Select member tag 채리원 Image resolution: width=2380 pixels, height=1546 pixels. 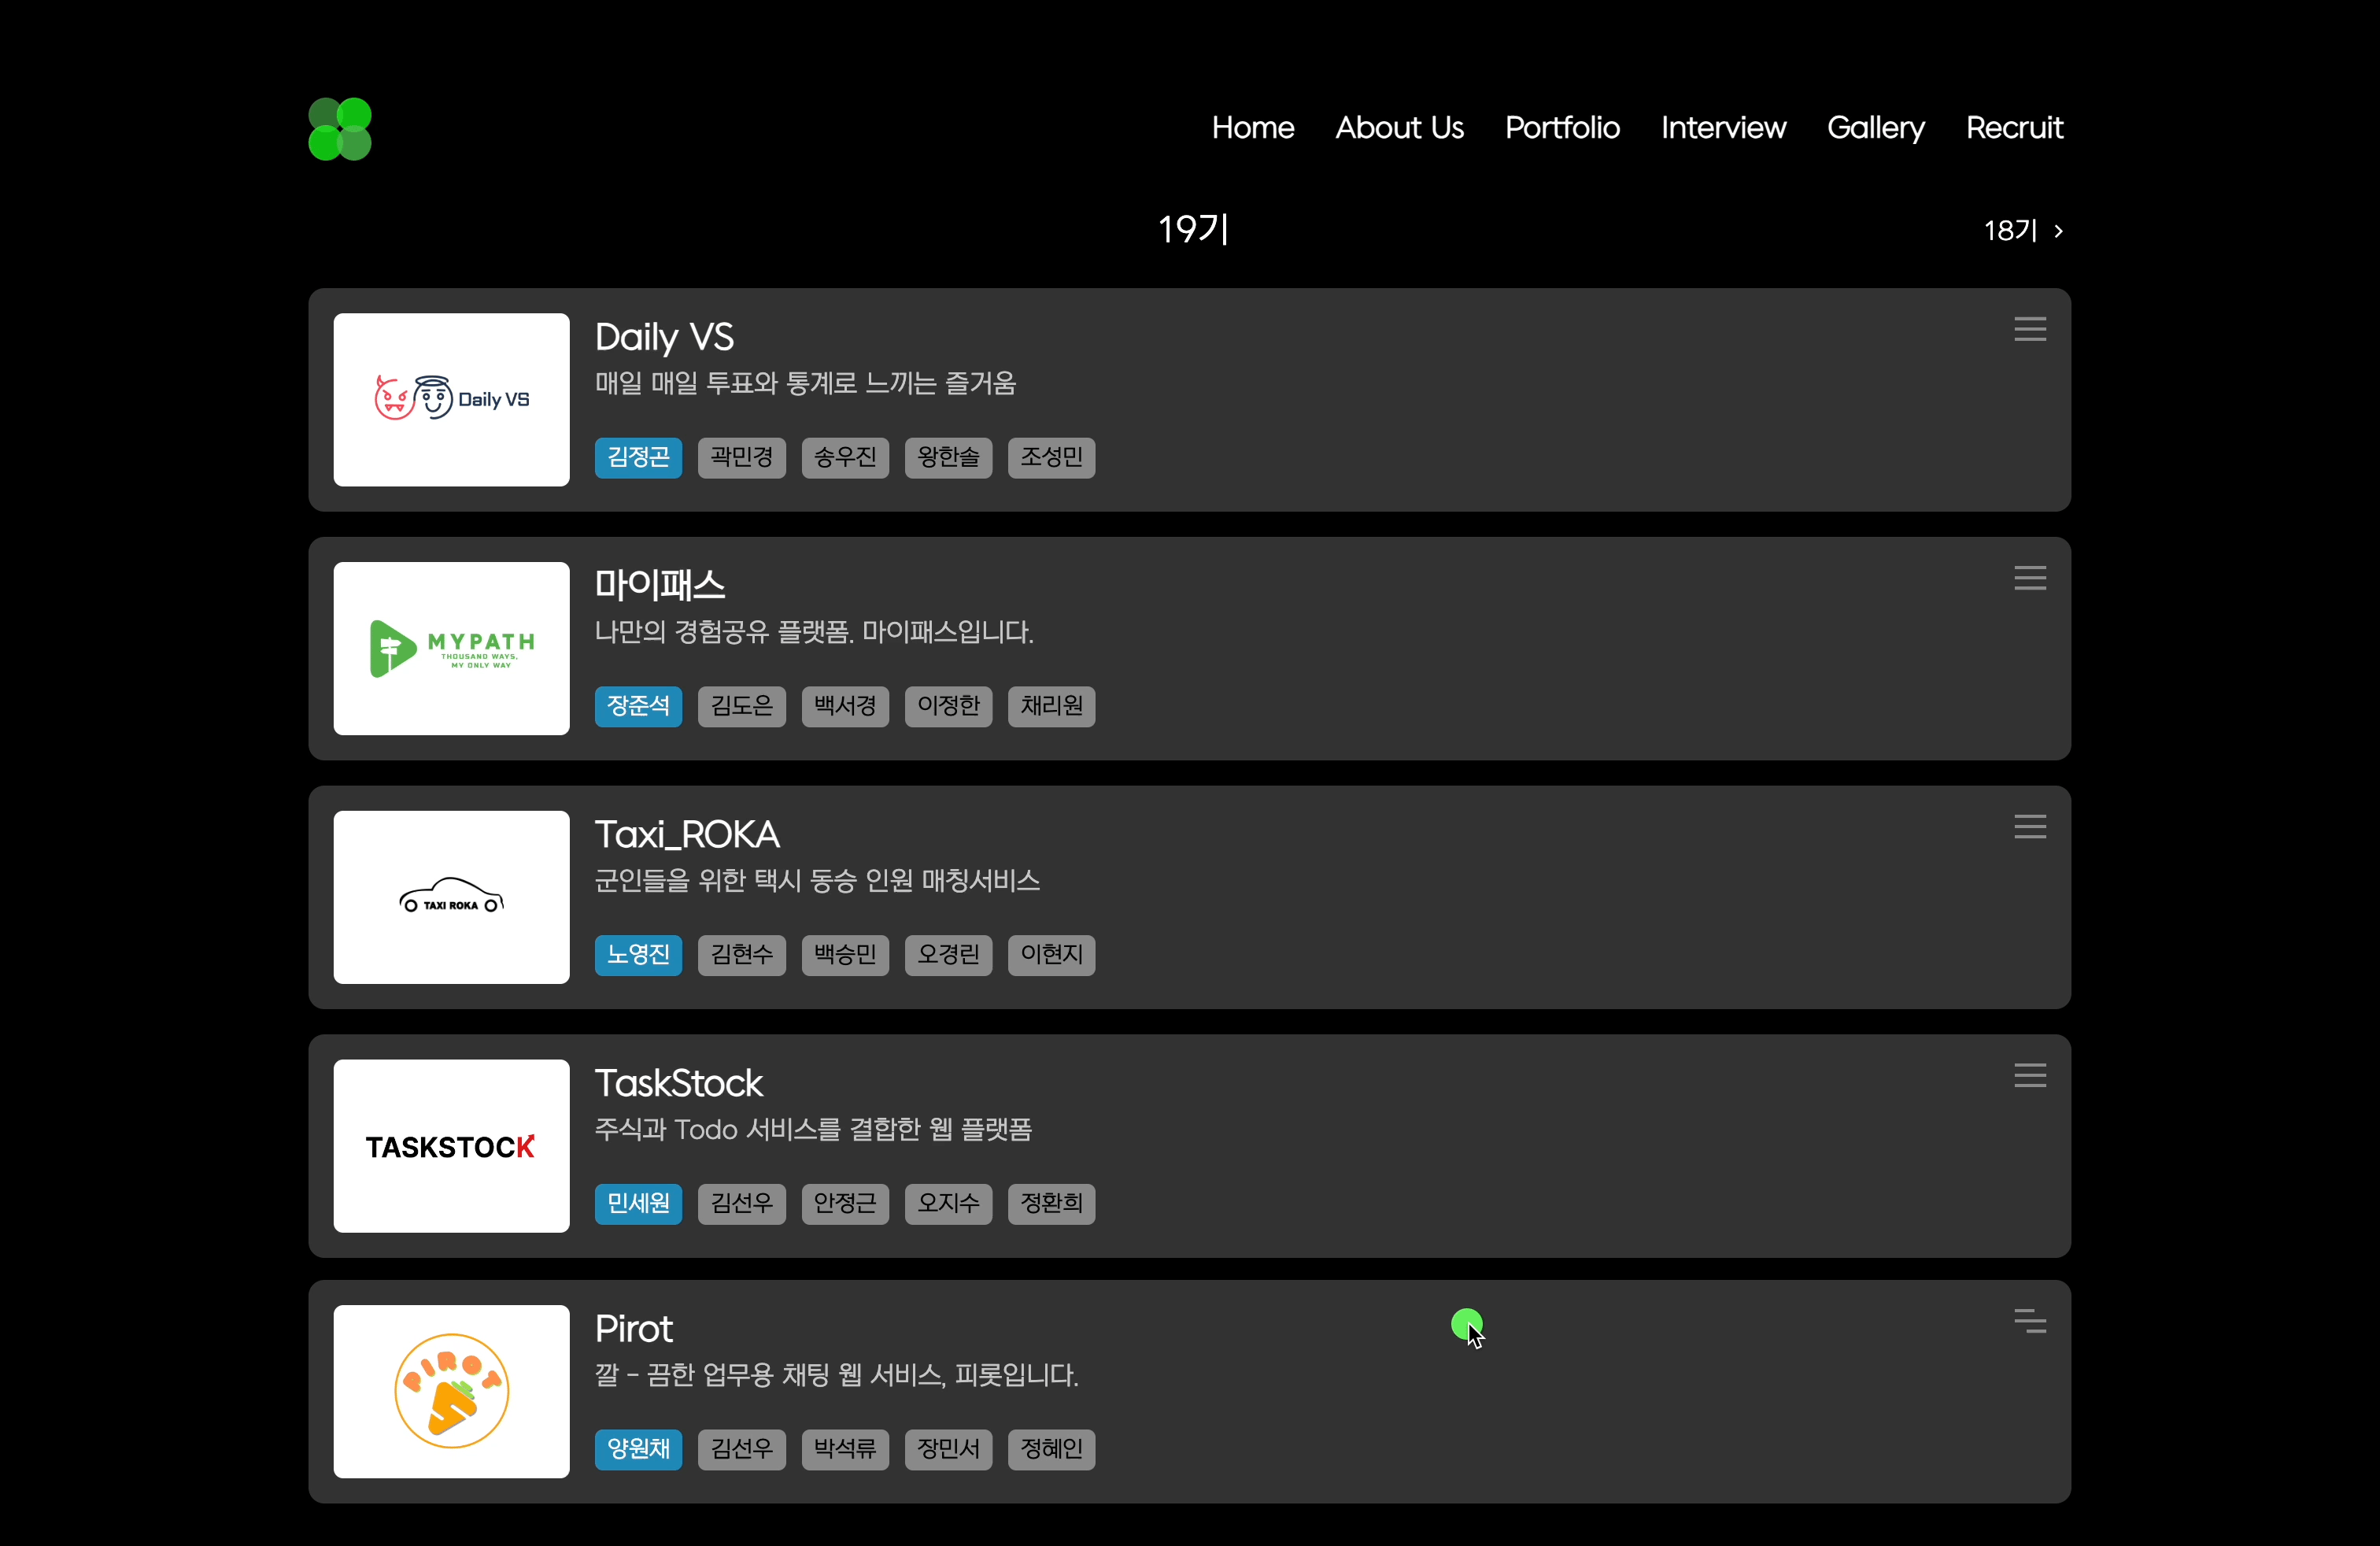point(1052,707)
